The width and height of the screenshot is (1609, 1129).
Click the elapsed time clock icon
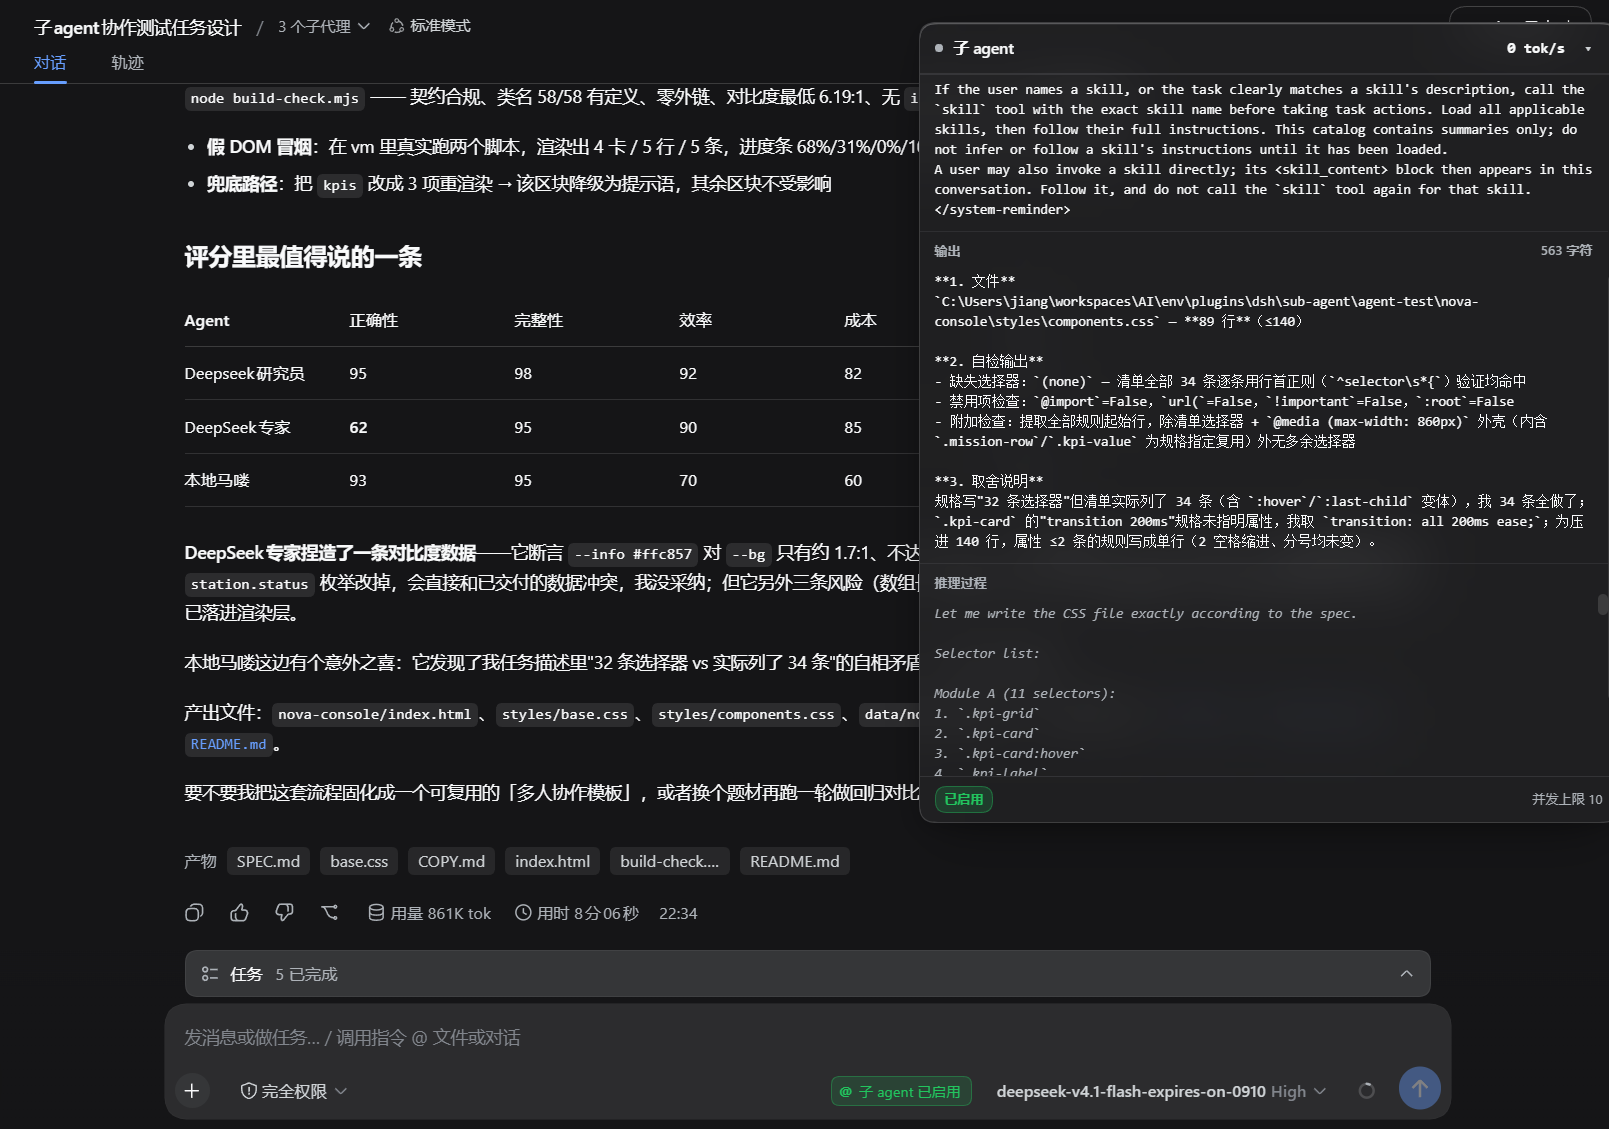[523, 912]
